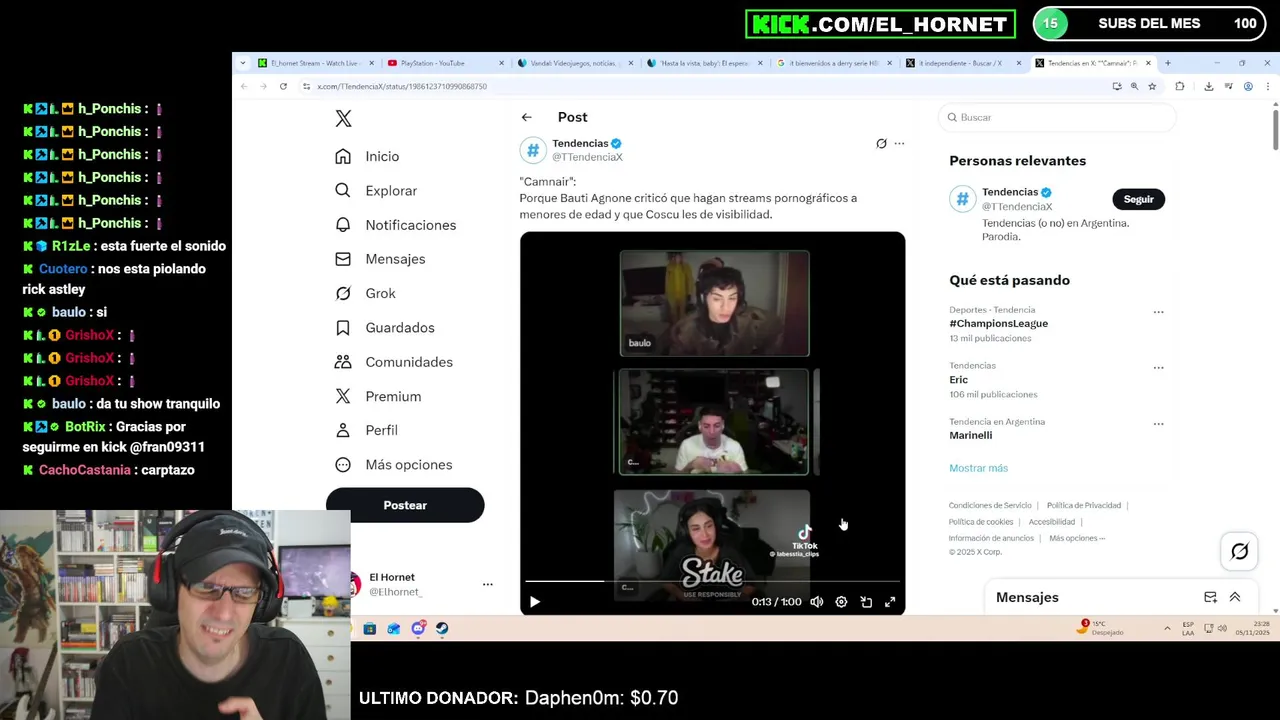Enter video fullscreen mode
This screenshot has width=1280, height=720.
pyautogui.click(x=890, y=602)
